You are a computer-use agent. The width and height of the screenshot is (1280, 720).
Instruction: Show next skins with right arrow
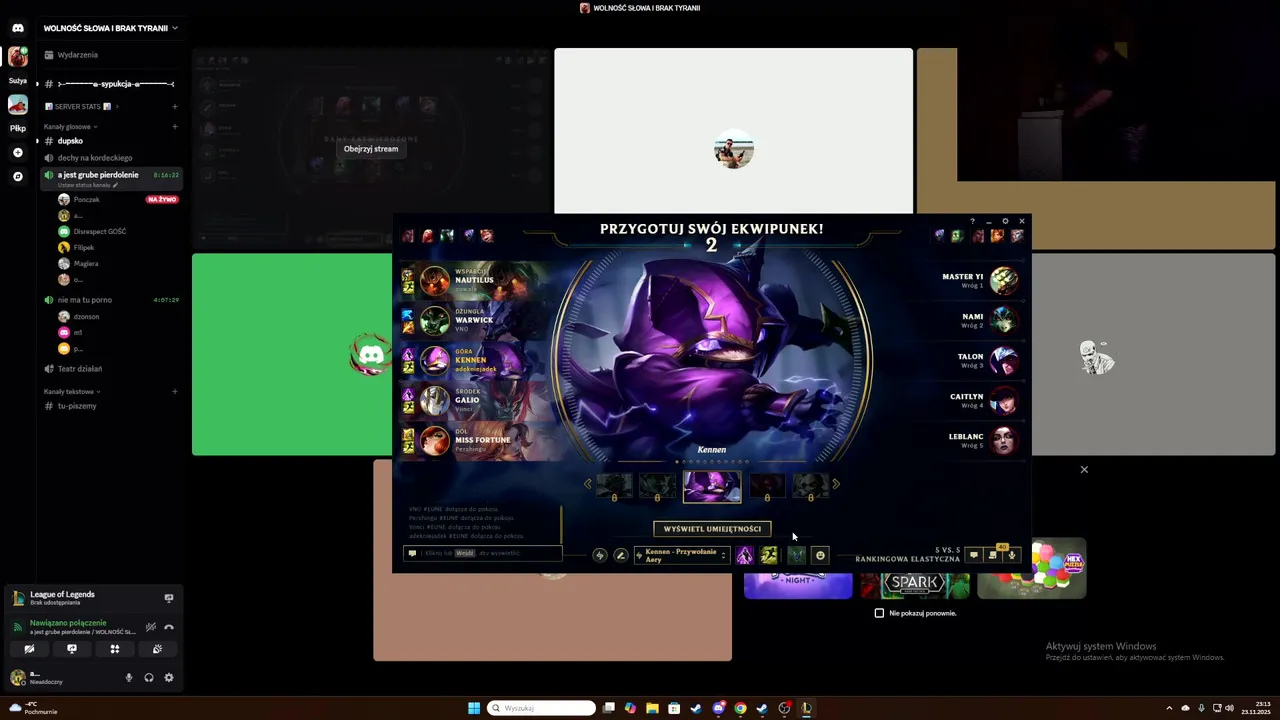click(836, 484)
